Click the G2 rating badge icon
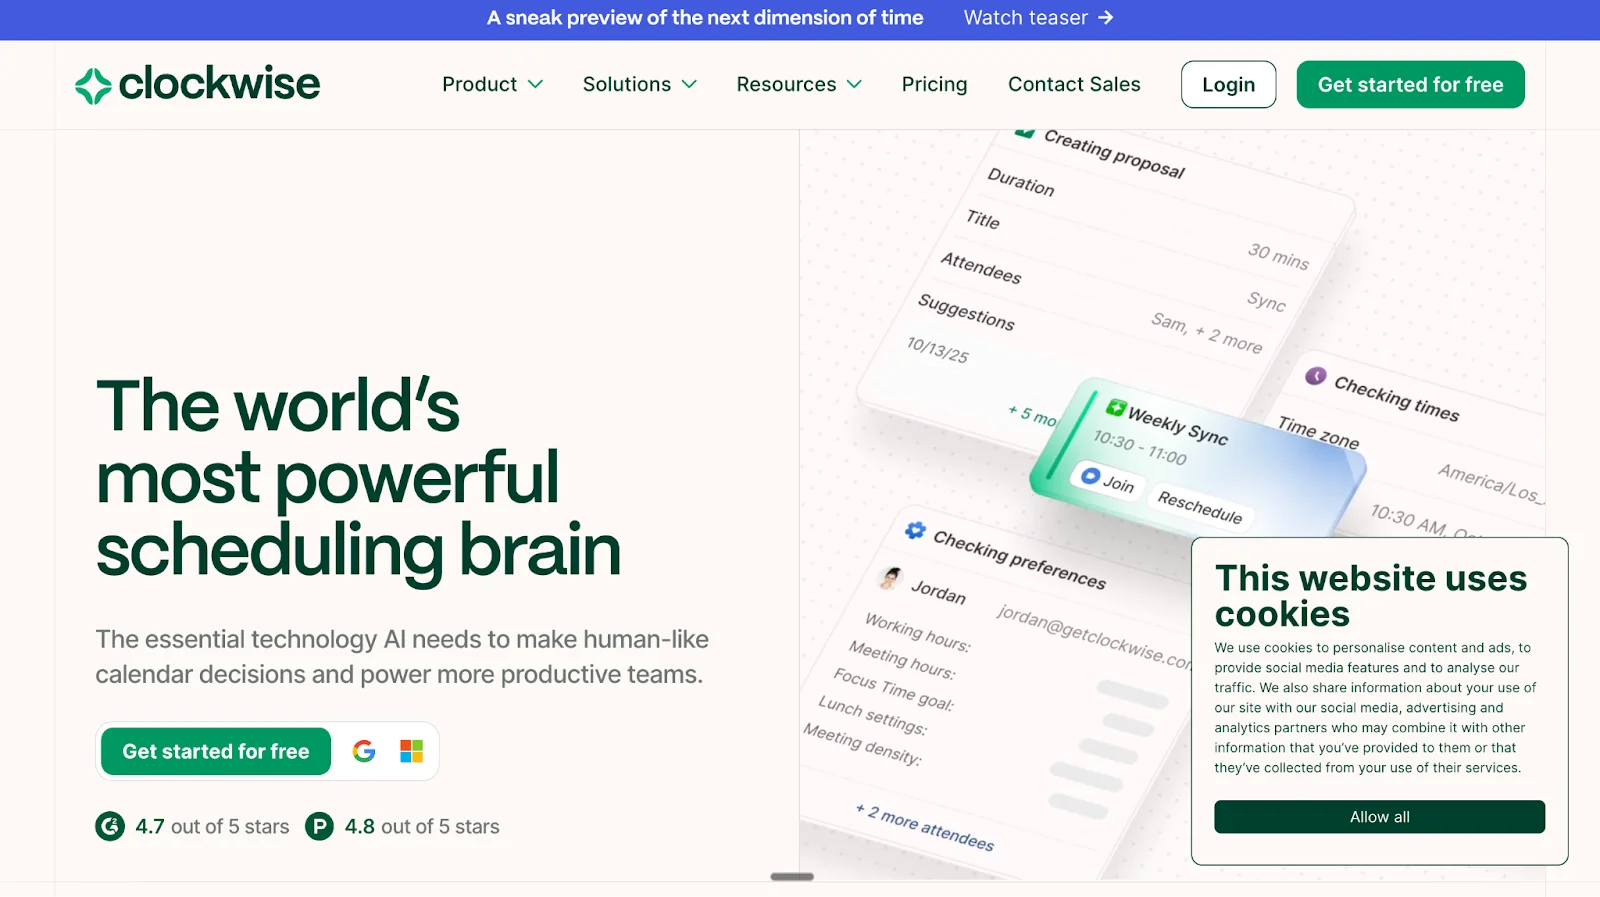 click(x=110, y=826)
